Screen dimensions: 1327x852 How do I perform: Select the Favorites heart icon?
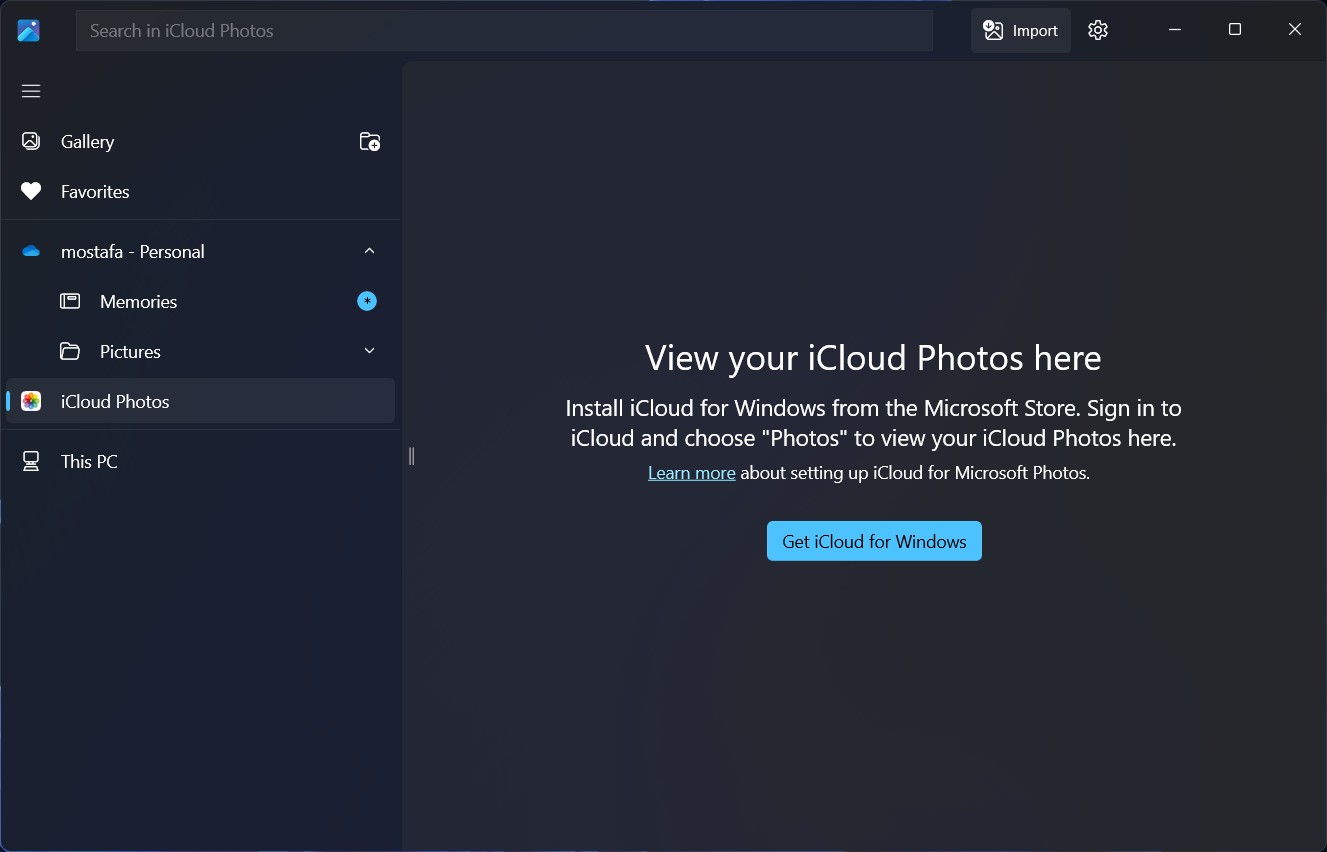click(30, 191)
